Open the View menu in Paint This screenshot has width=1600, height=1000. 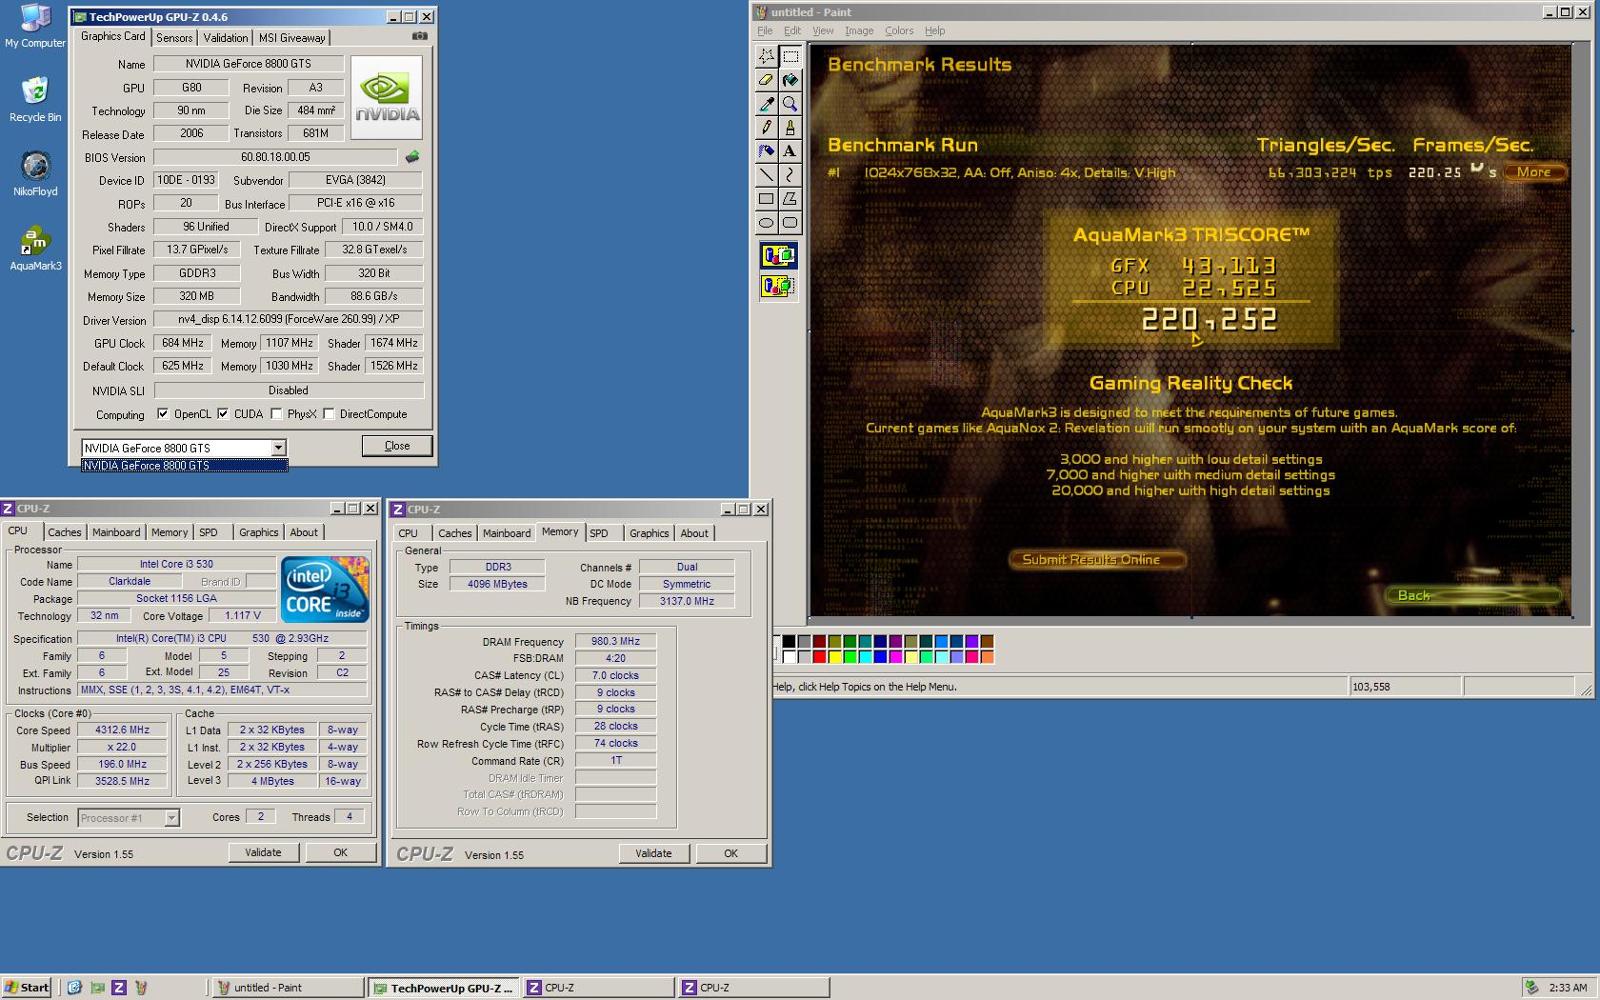[823, 31]
